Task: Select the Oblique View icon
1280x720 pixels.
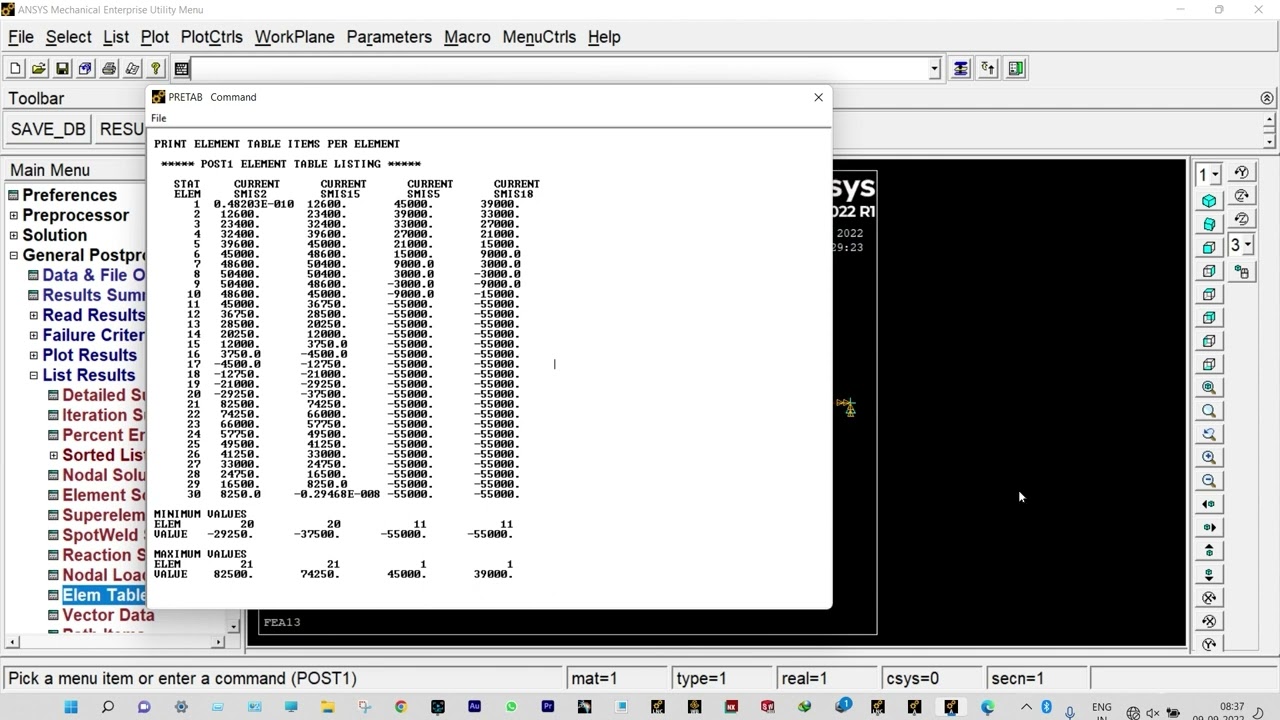Action: click(x=1209, y=224)
